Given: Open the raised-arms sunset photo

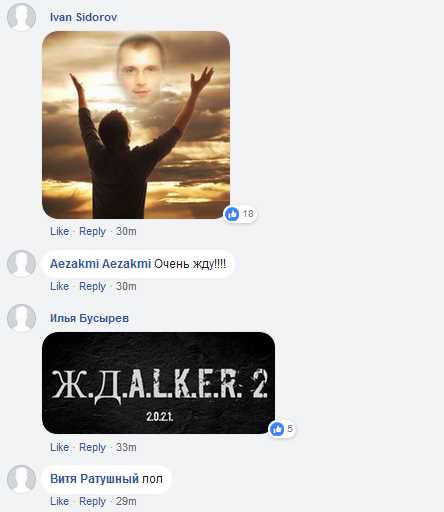Looking at the screenshot, I should (x=136, y=125).
